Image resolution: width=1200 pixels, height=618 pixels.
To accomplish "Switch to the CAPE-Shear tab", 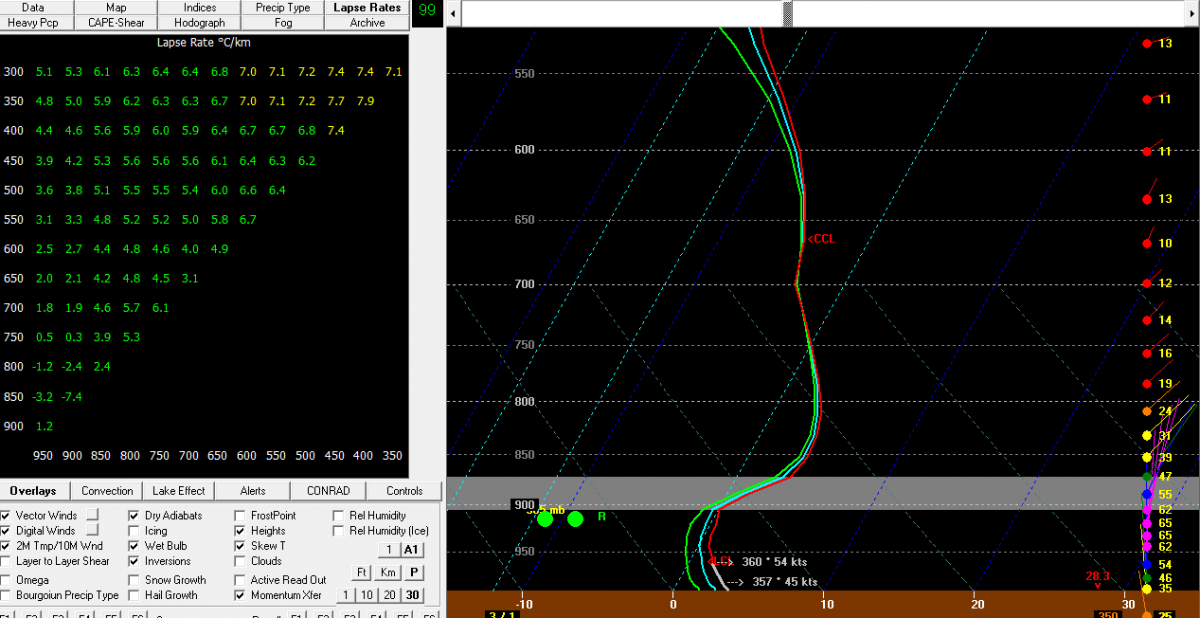I will click(116, 22).
